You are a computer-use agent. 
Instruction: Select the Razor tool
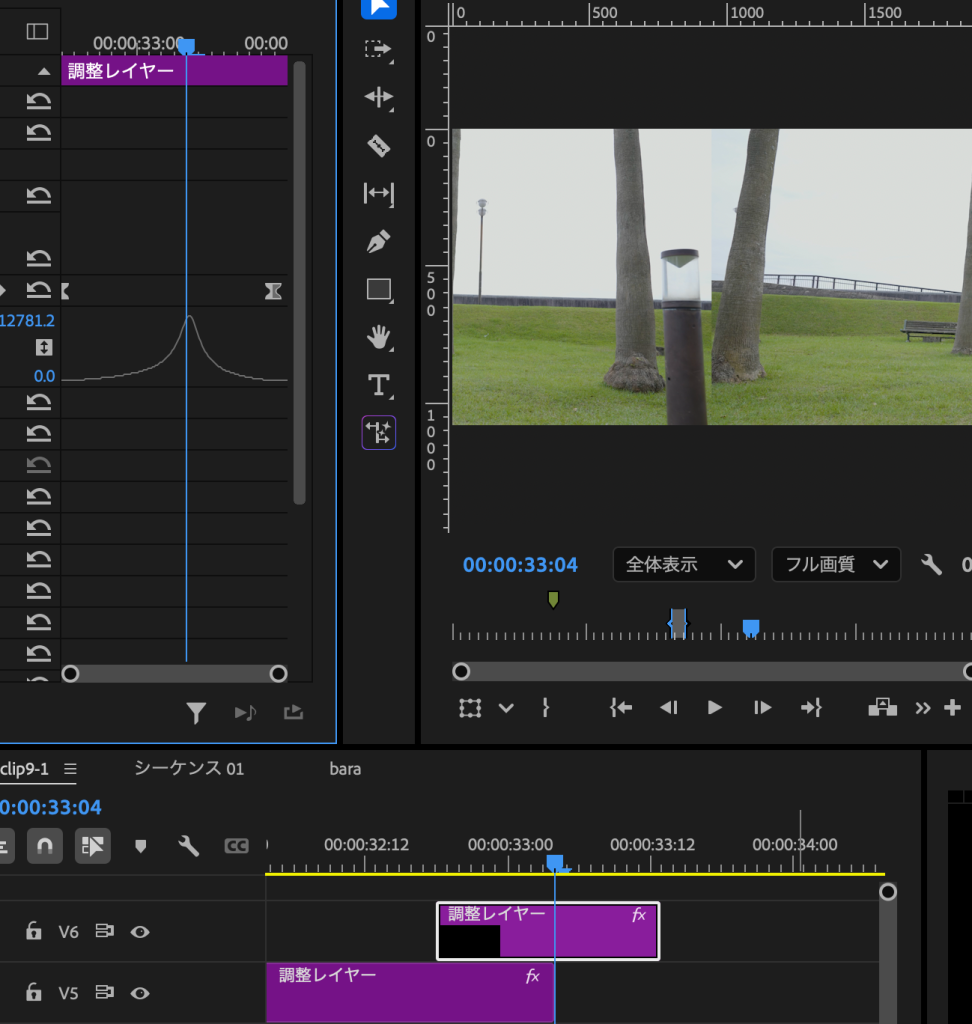pyautogui.click(x=378, y=146)
